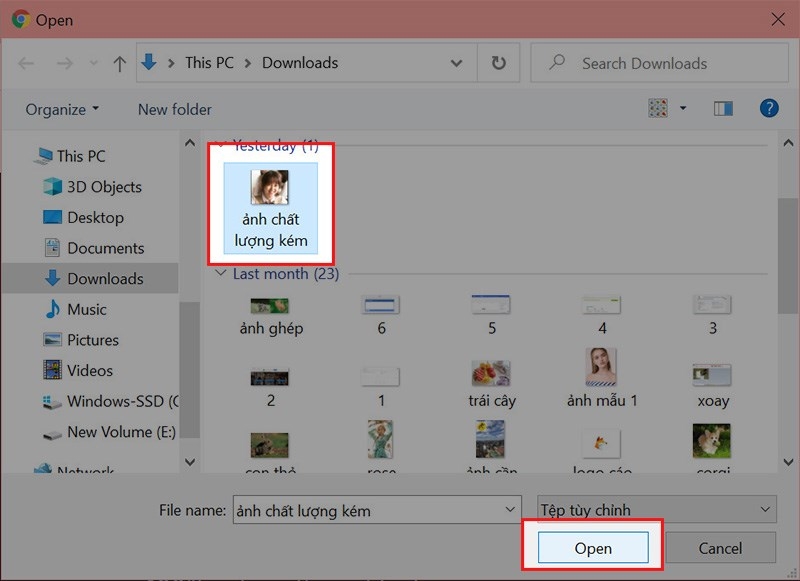Open the Help question mark icon
Viewport: 800px width, 581px height.
(x=769, y=108)
